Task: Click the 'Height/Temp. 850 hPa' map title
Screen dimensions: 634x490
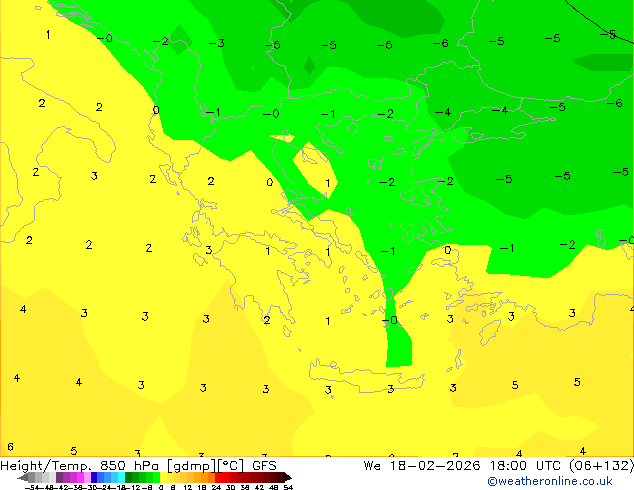Action: click(79, 466)
